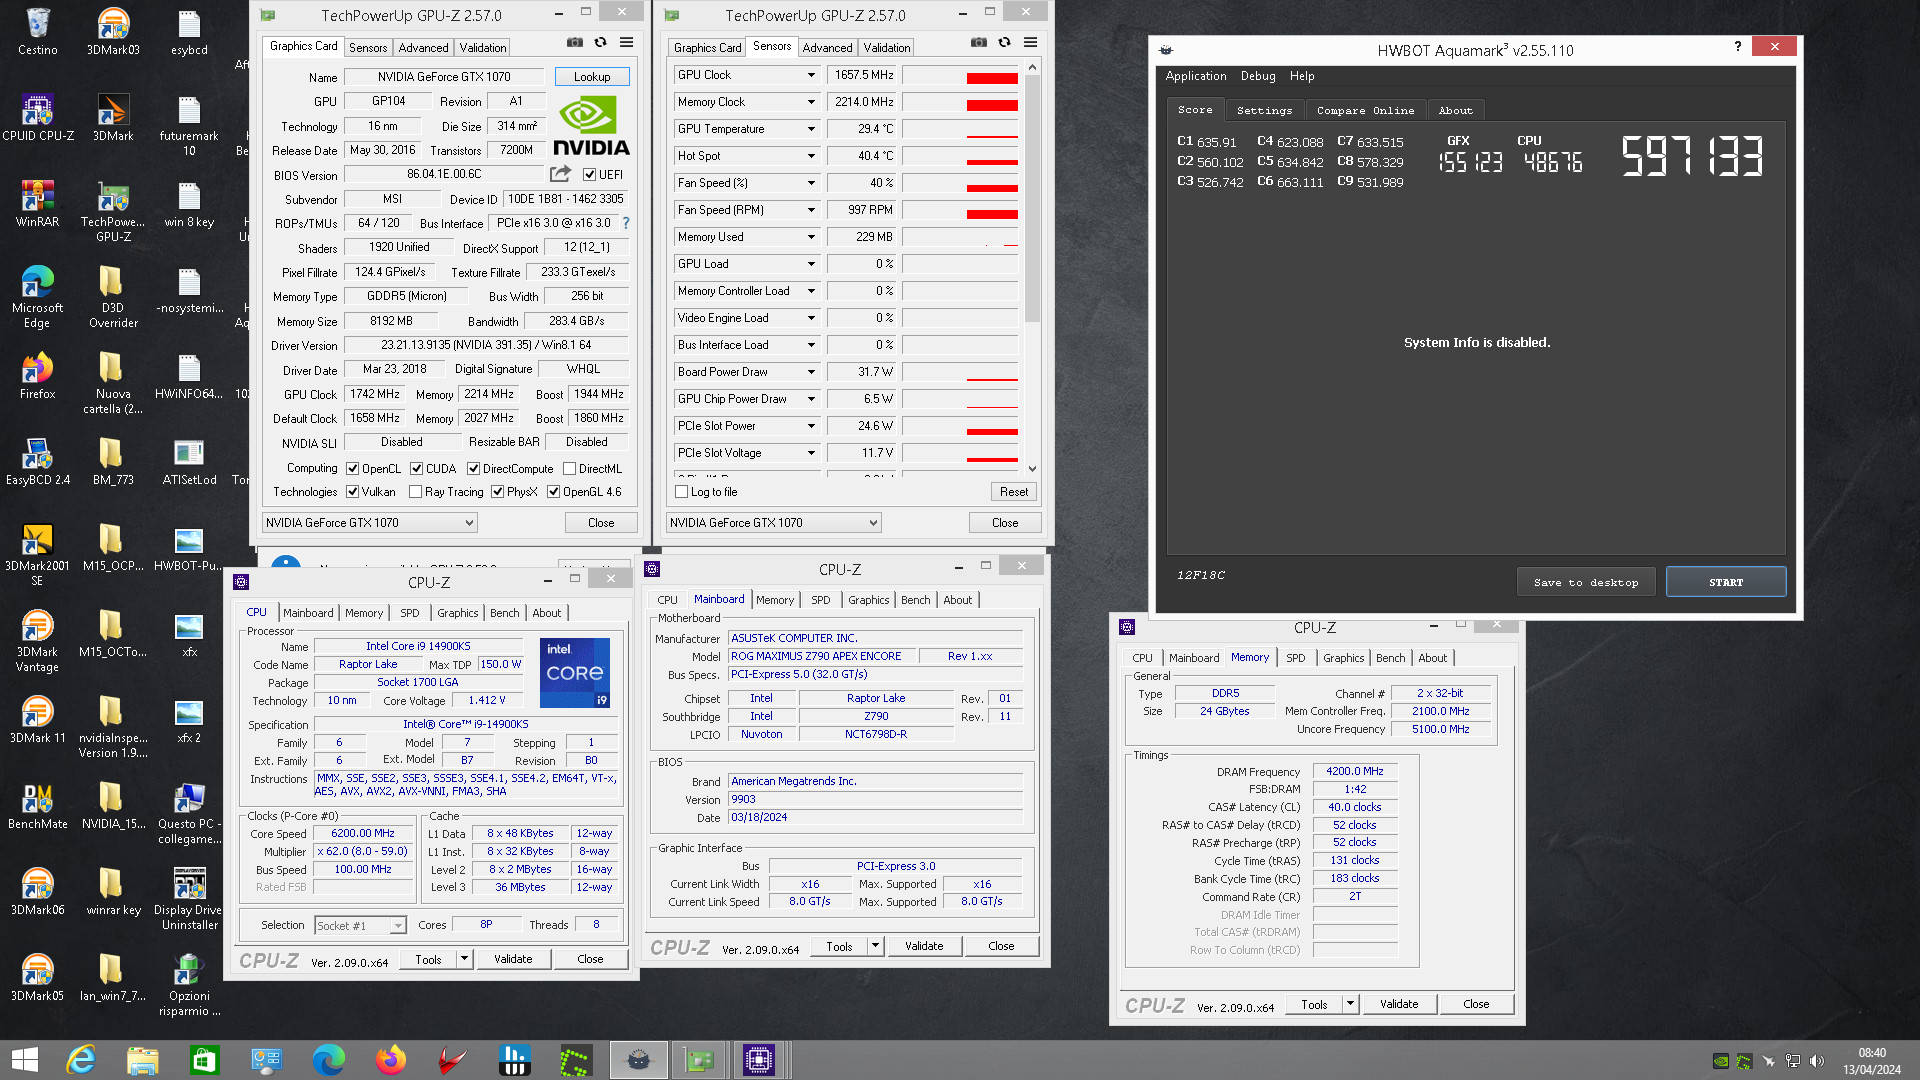1920x1080 pixels.
Task: Toggle the OpenCL checkbox
Action: click(x=352, y=468)
